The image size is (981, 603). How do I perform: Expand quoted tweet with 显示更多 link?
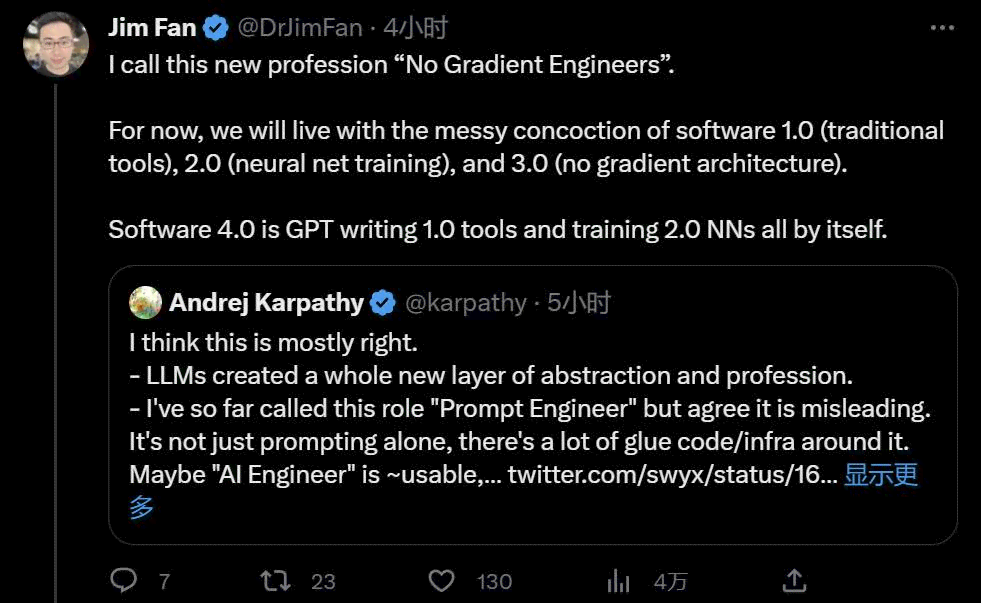(x=881, y=475)
